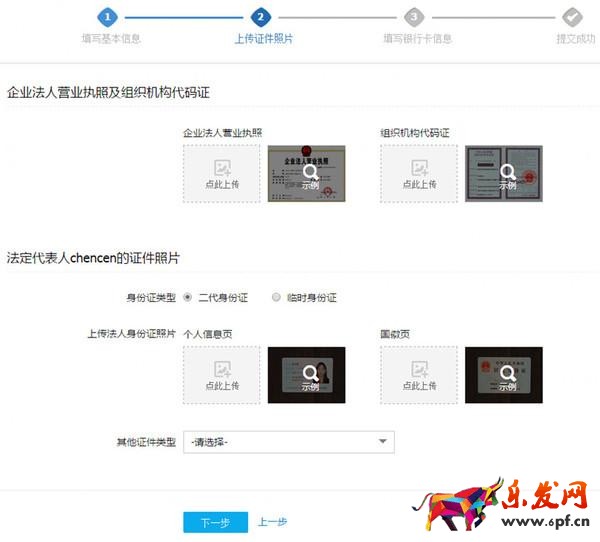View 企业法人营业执照 example magnifier

pos(307,173)
